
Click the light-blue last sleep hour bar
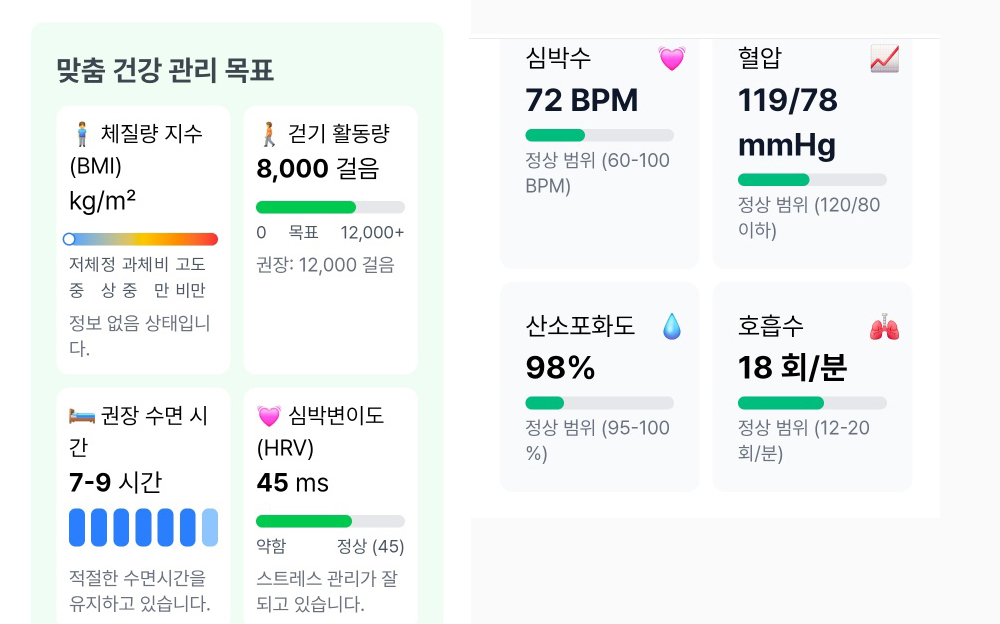pos(210,527)
